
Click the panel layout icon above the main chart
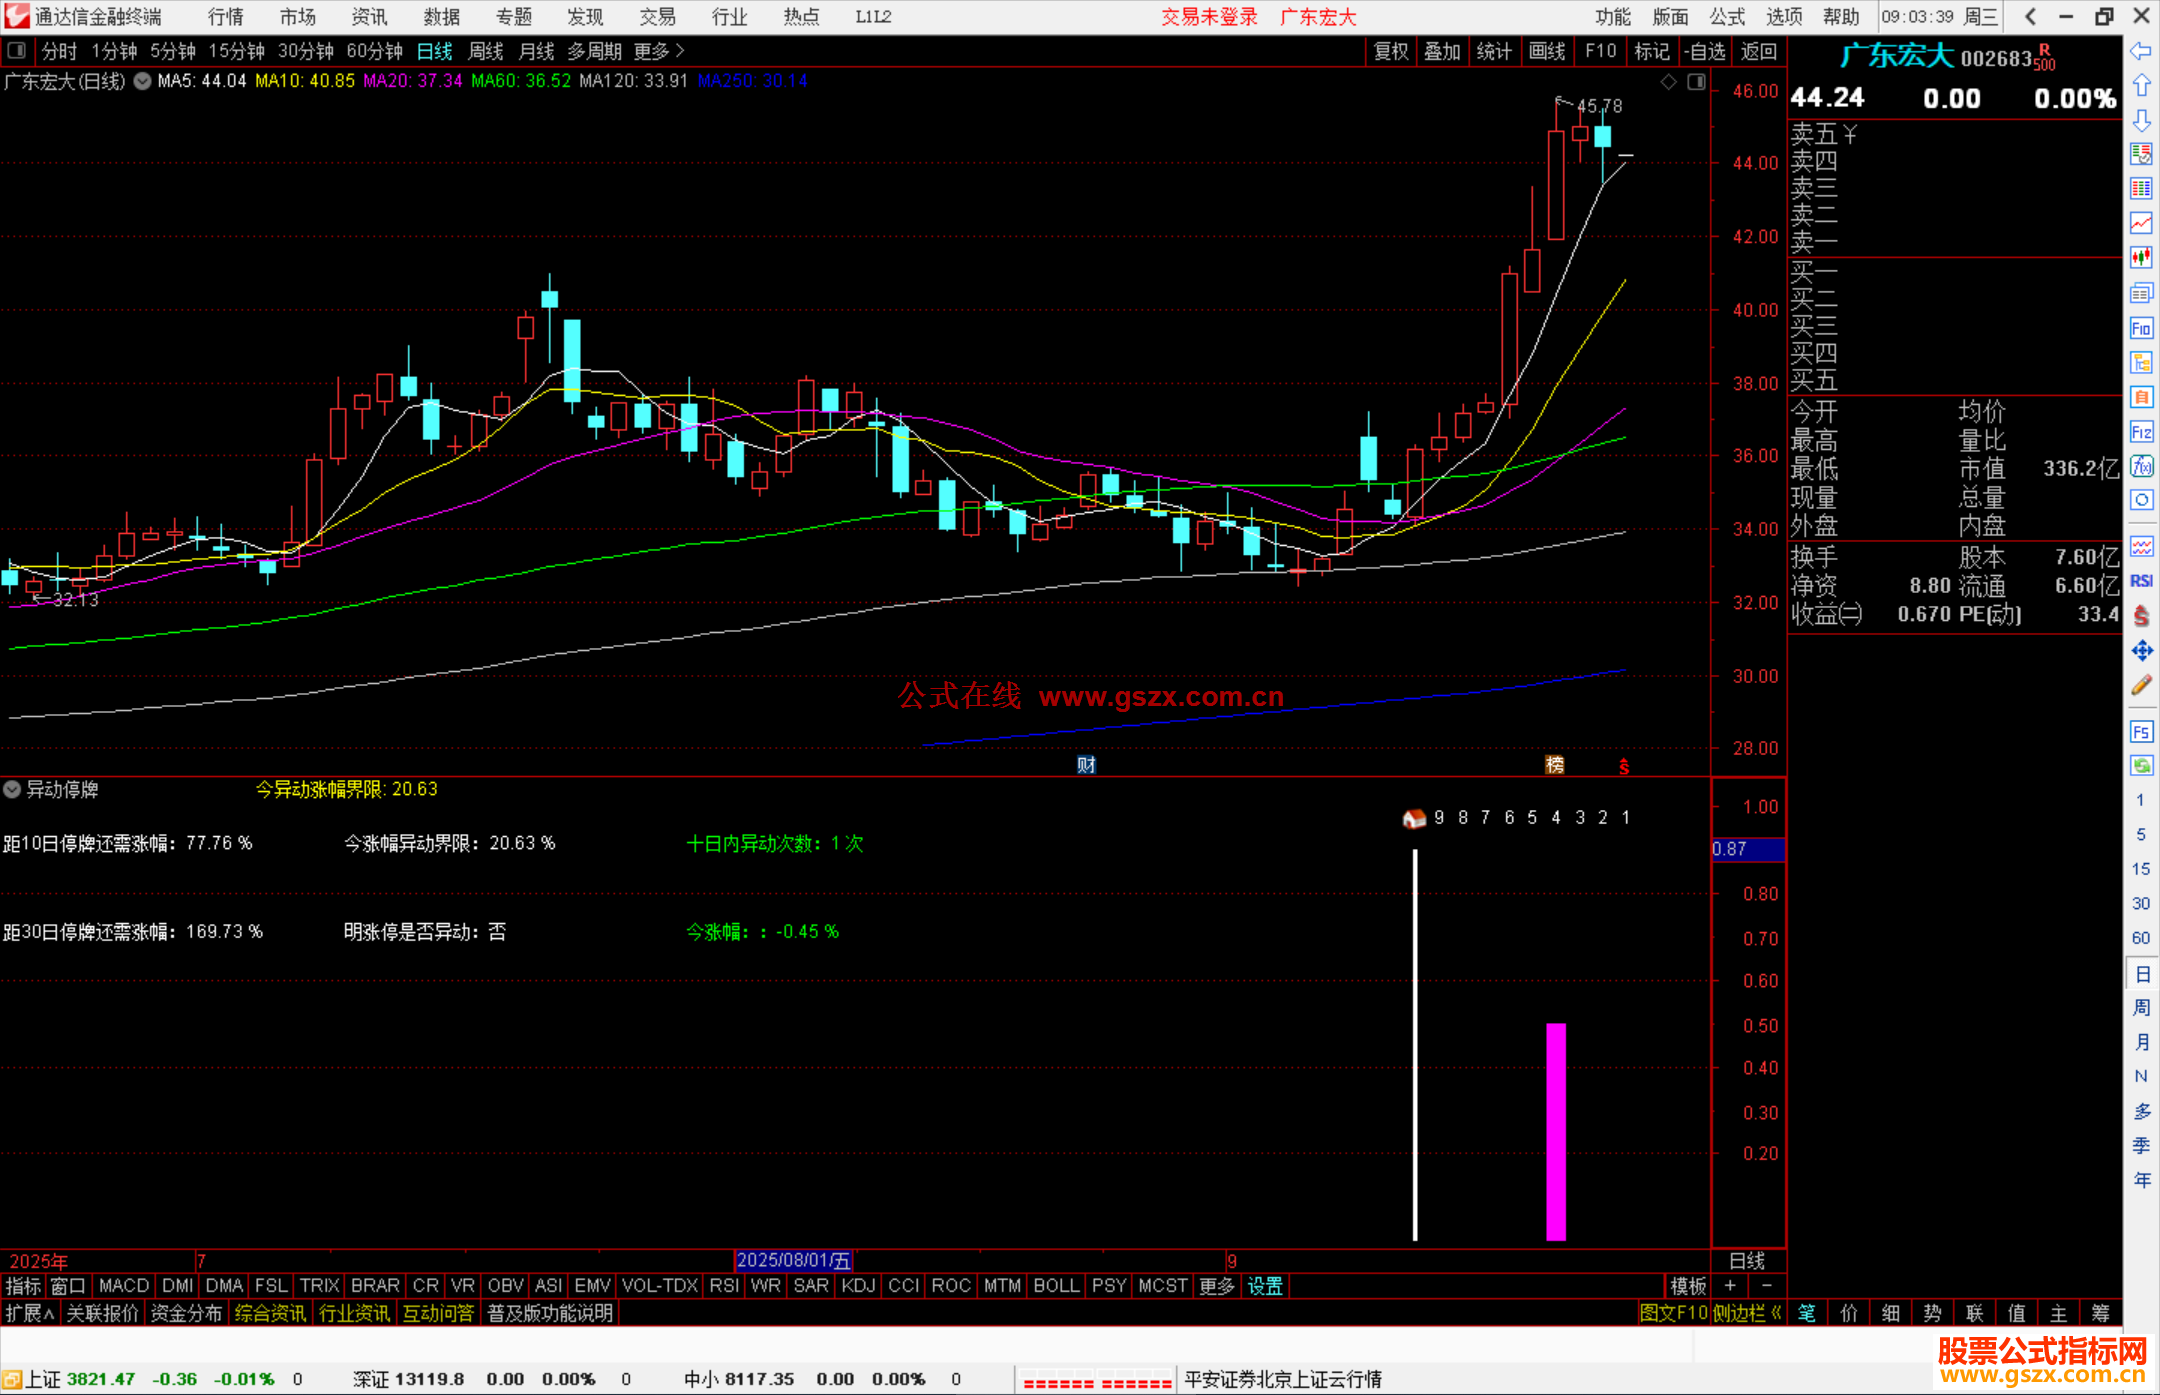click(x=1696, y=82)
